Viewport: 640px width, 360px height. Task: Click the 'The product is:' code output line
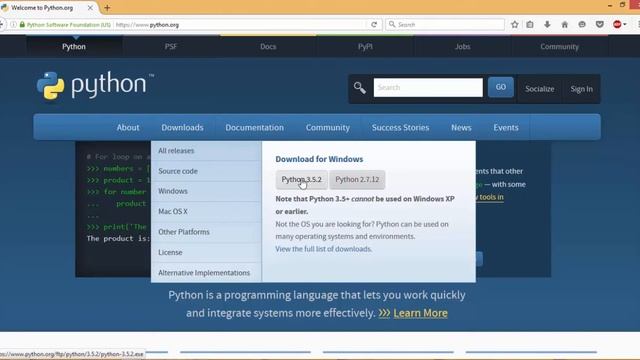click(118, 238)
